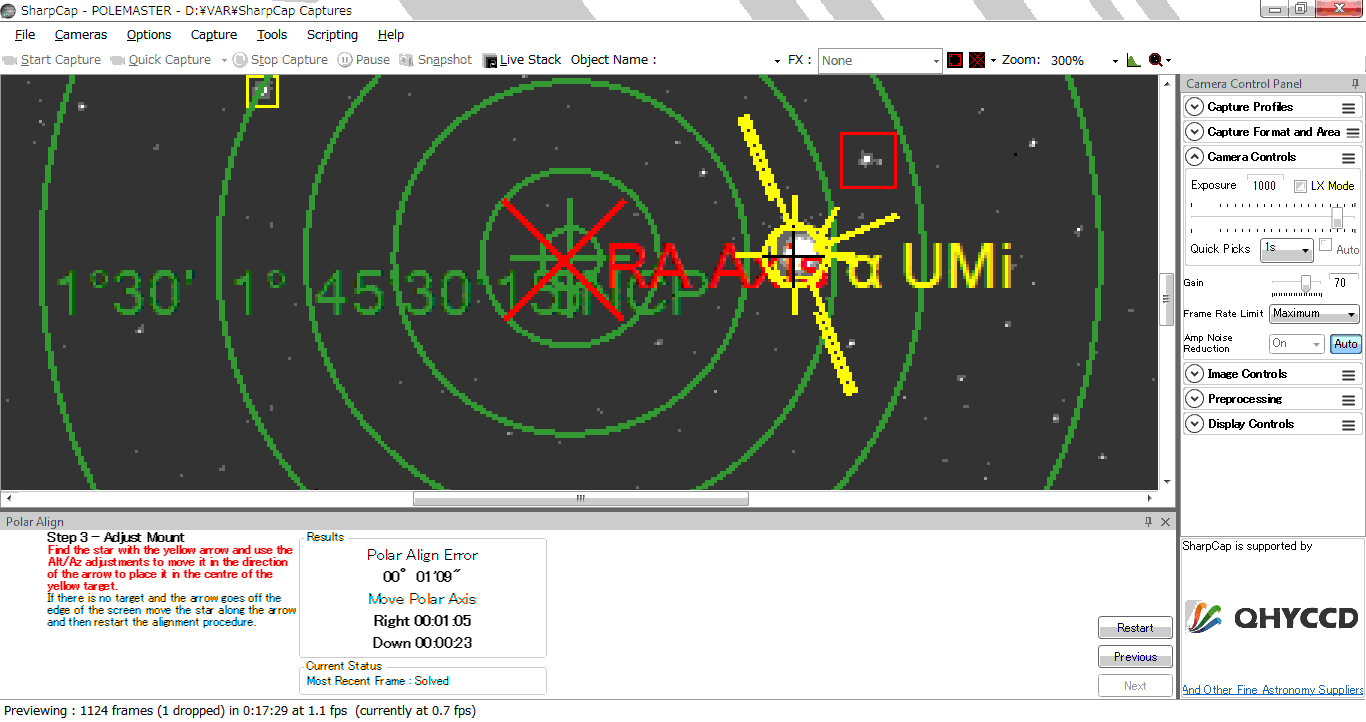Enable the LX Mode checkbox
This screenshot has height=722, width=1366.
click(x=1301, y=186)
